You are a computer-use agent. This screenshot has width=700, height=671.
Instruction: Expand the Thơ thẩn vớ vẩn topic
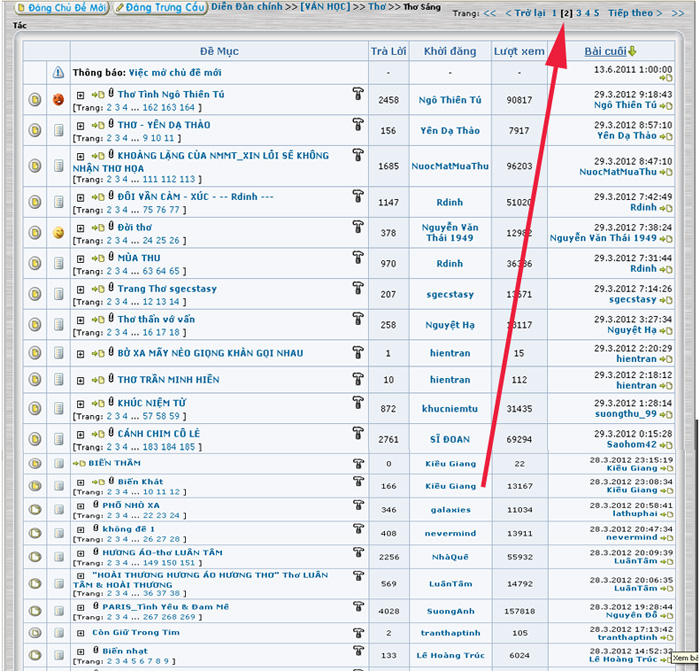point(80,321)
